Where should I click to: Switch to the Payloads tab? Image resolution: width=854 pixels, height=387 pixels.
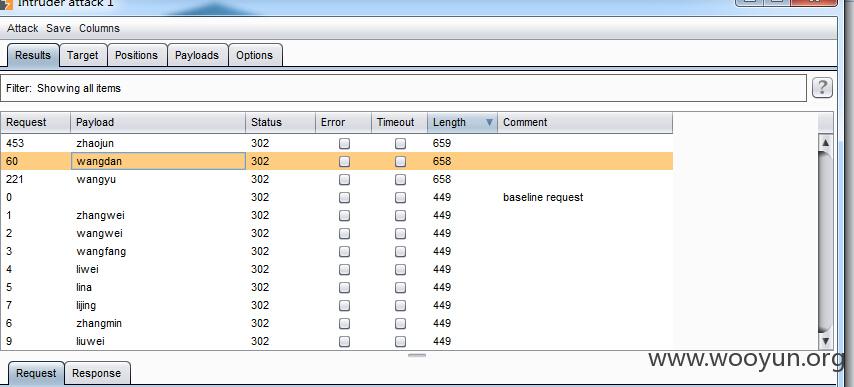tap(197, 55)
